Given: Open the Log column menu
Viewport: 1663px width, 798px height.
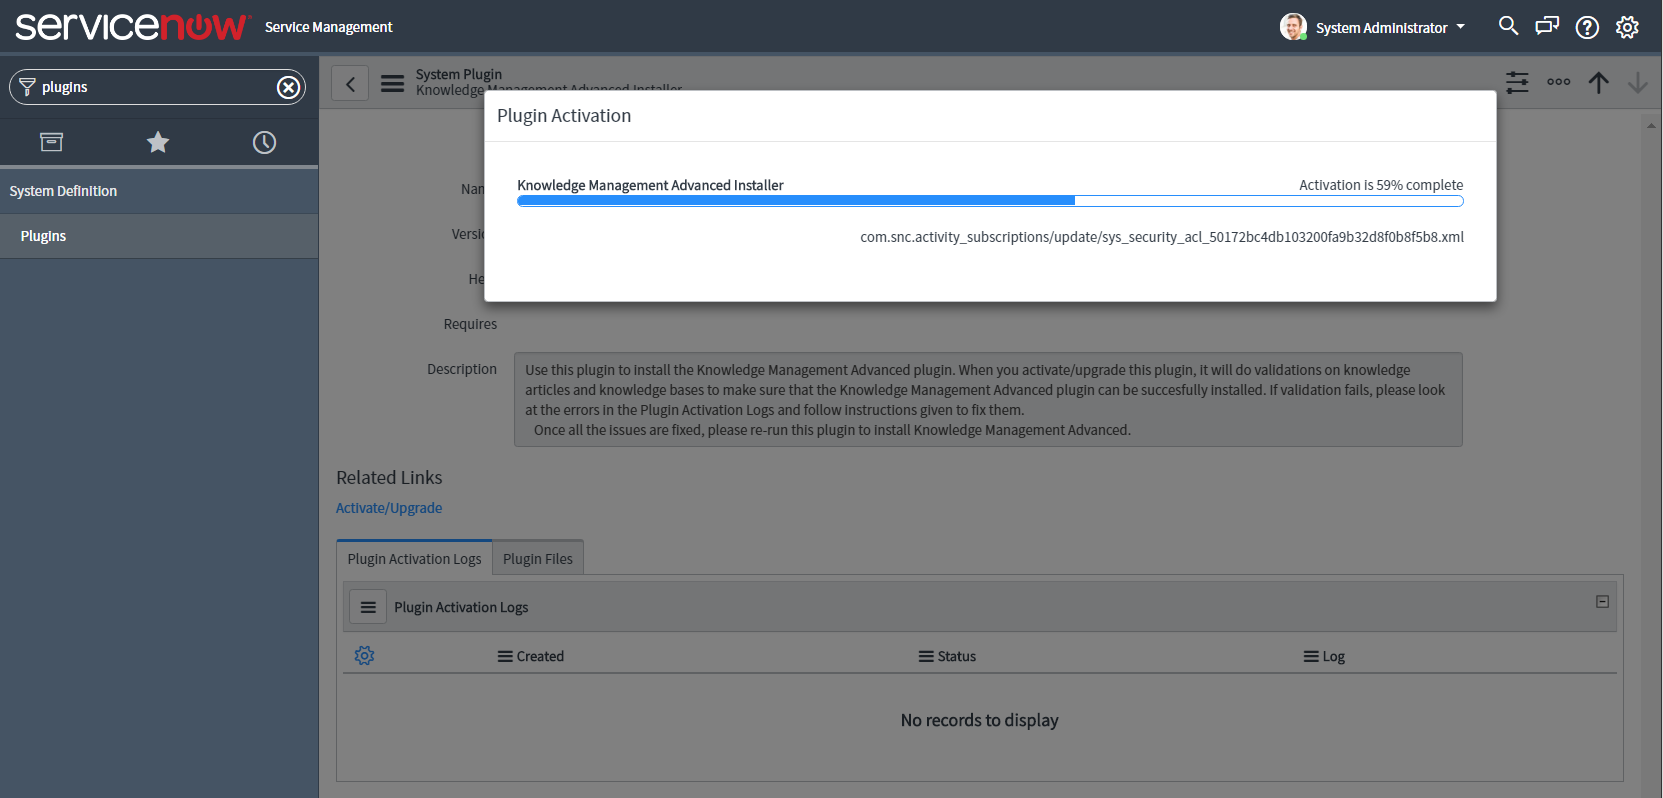Looking at the screenshot, I should coord(1311,657).
